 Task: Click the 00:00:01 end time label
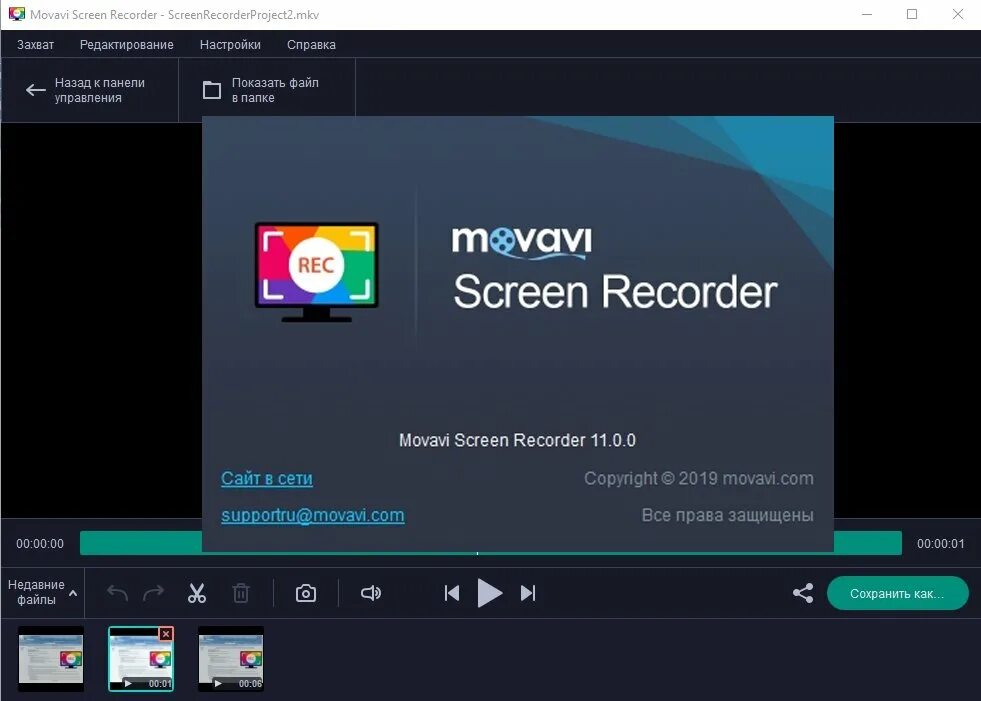pos(941,543)
